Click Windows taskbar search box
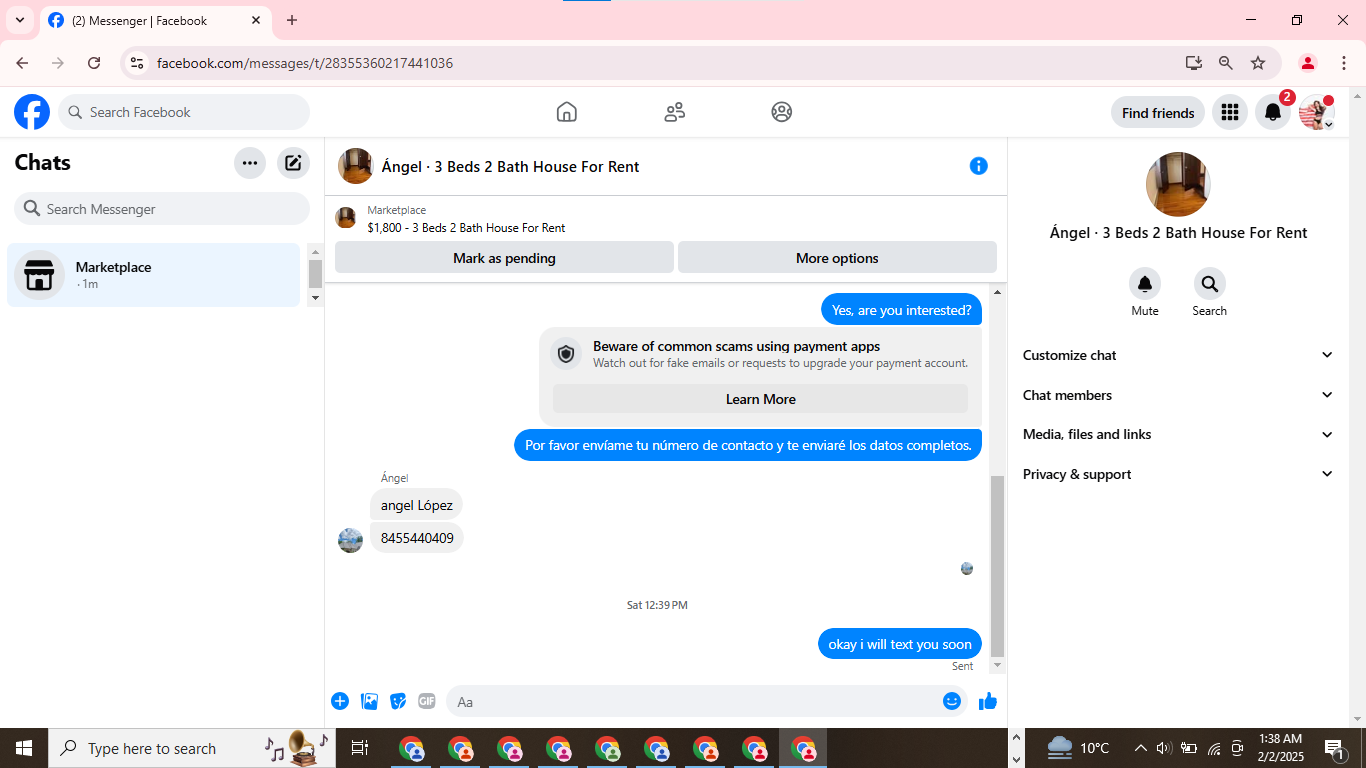This screenshot has height=768, width=1366. [x=190, y=748]
